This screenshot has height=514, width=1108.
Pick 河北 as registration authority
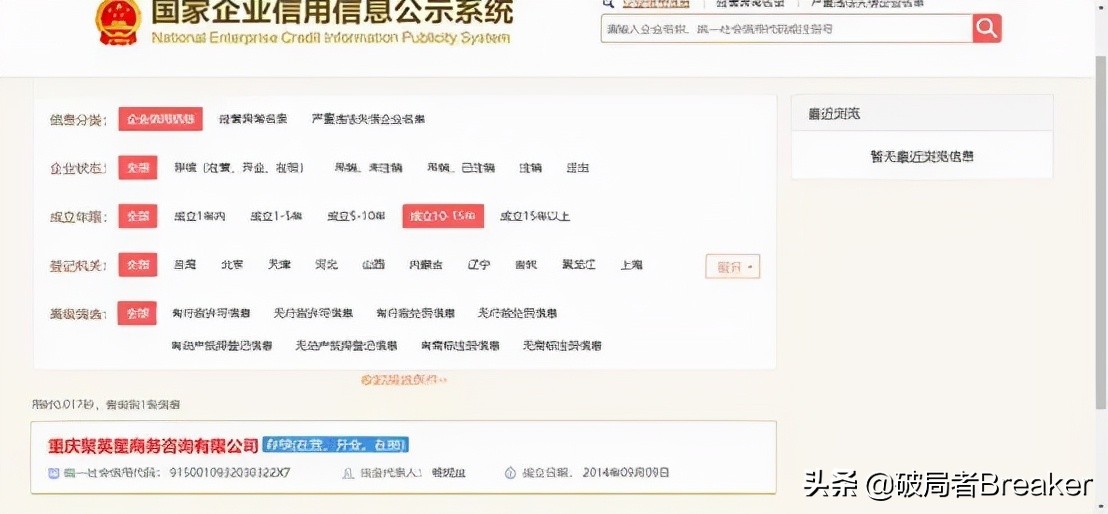tap(326, 265)
